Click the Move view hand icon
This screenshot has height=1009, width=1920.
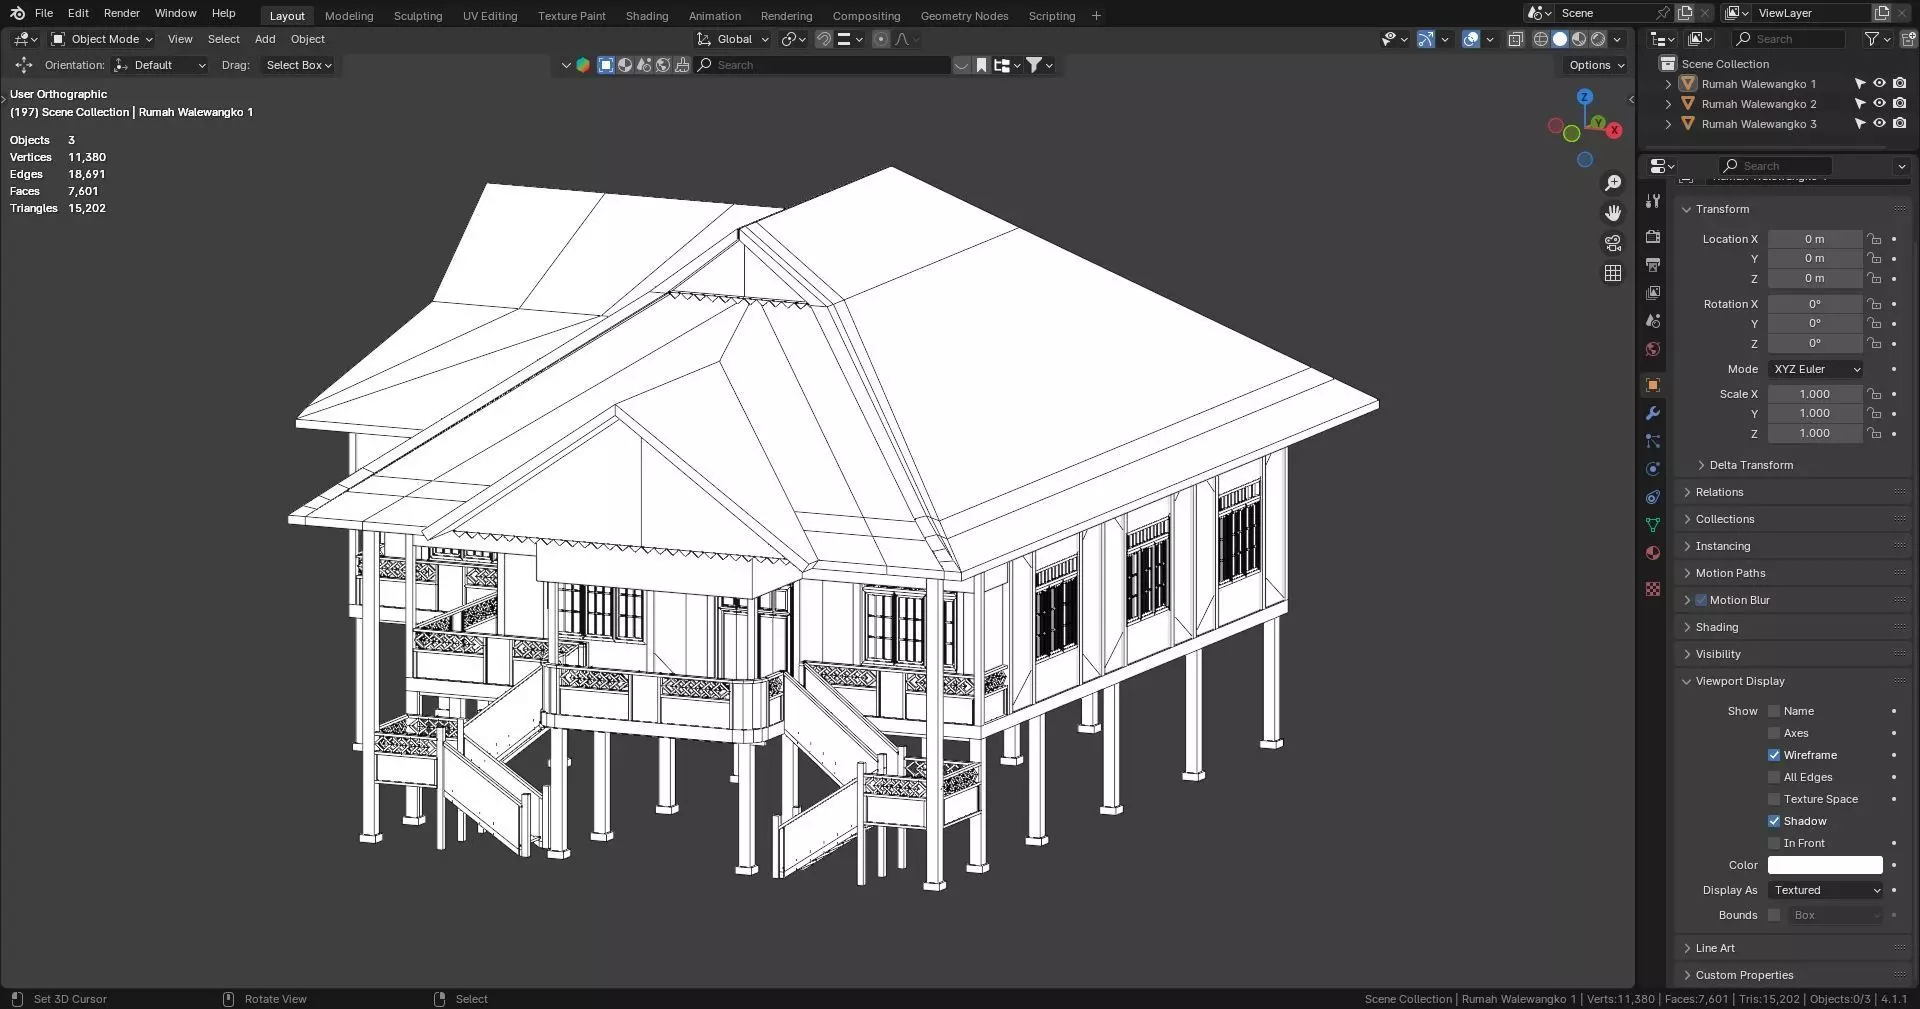point(1613,213)
